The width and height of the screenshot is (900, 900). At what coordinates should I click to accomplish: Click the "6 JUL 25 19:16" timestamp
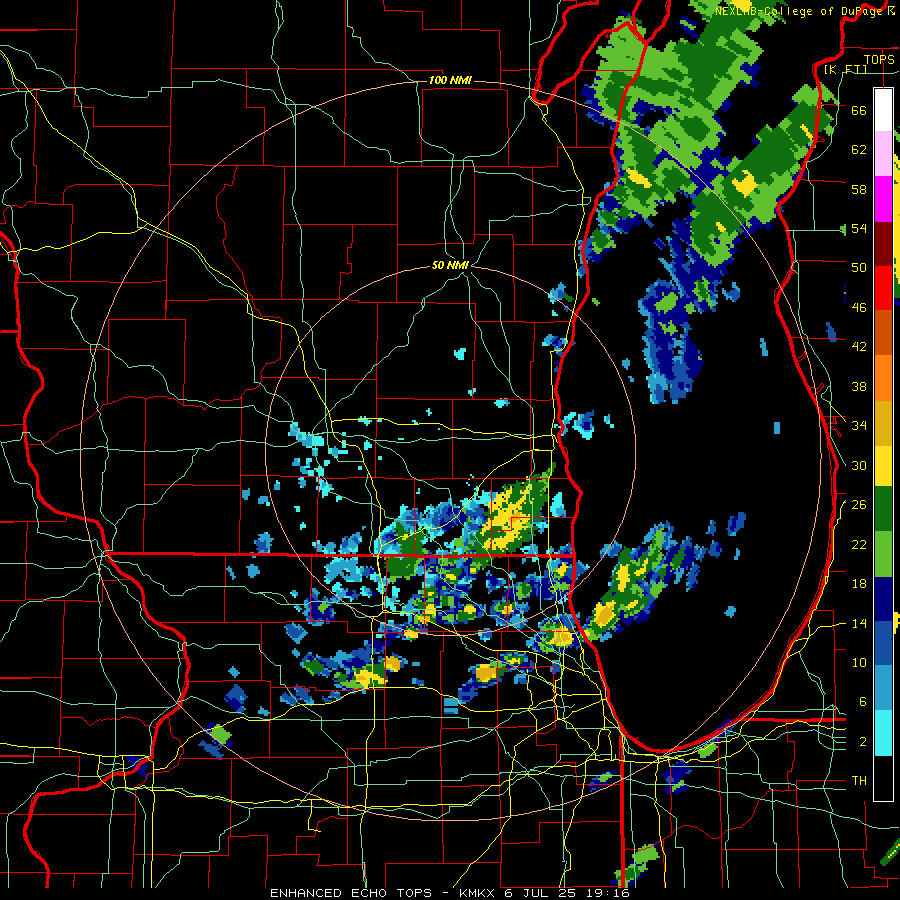pyautogui.click(x=567, y=893)
